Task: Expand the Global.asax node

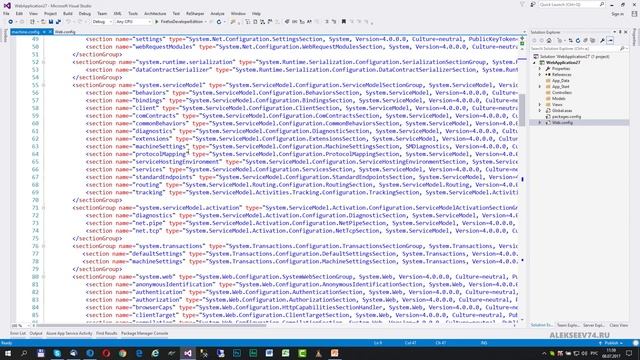Action: [x=540, y=111]
